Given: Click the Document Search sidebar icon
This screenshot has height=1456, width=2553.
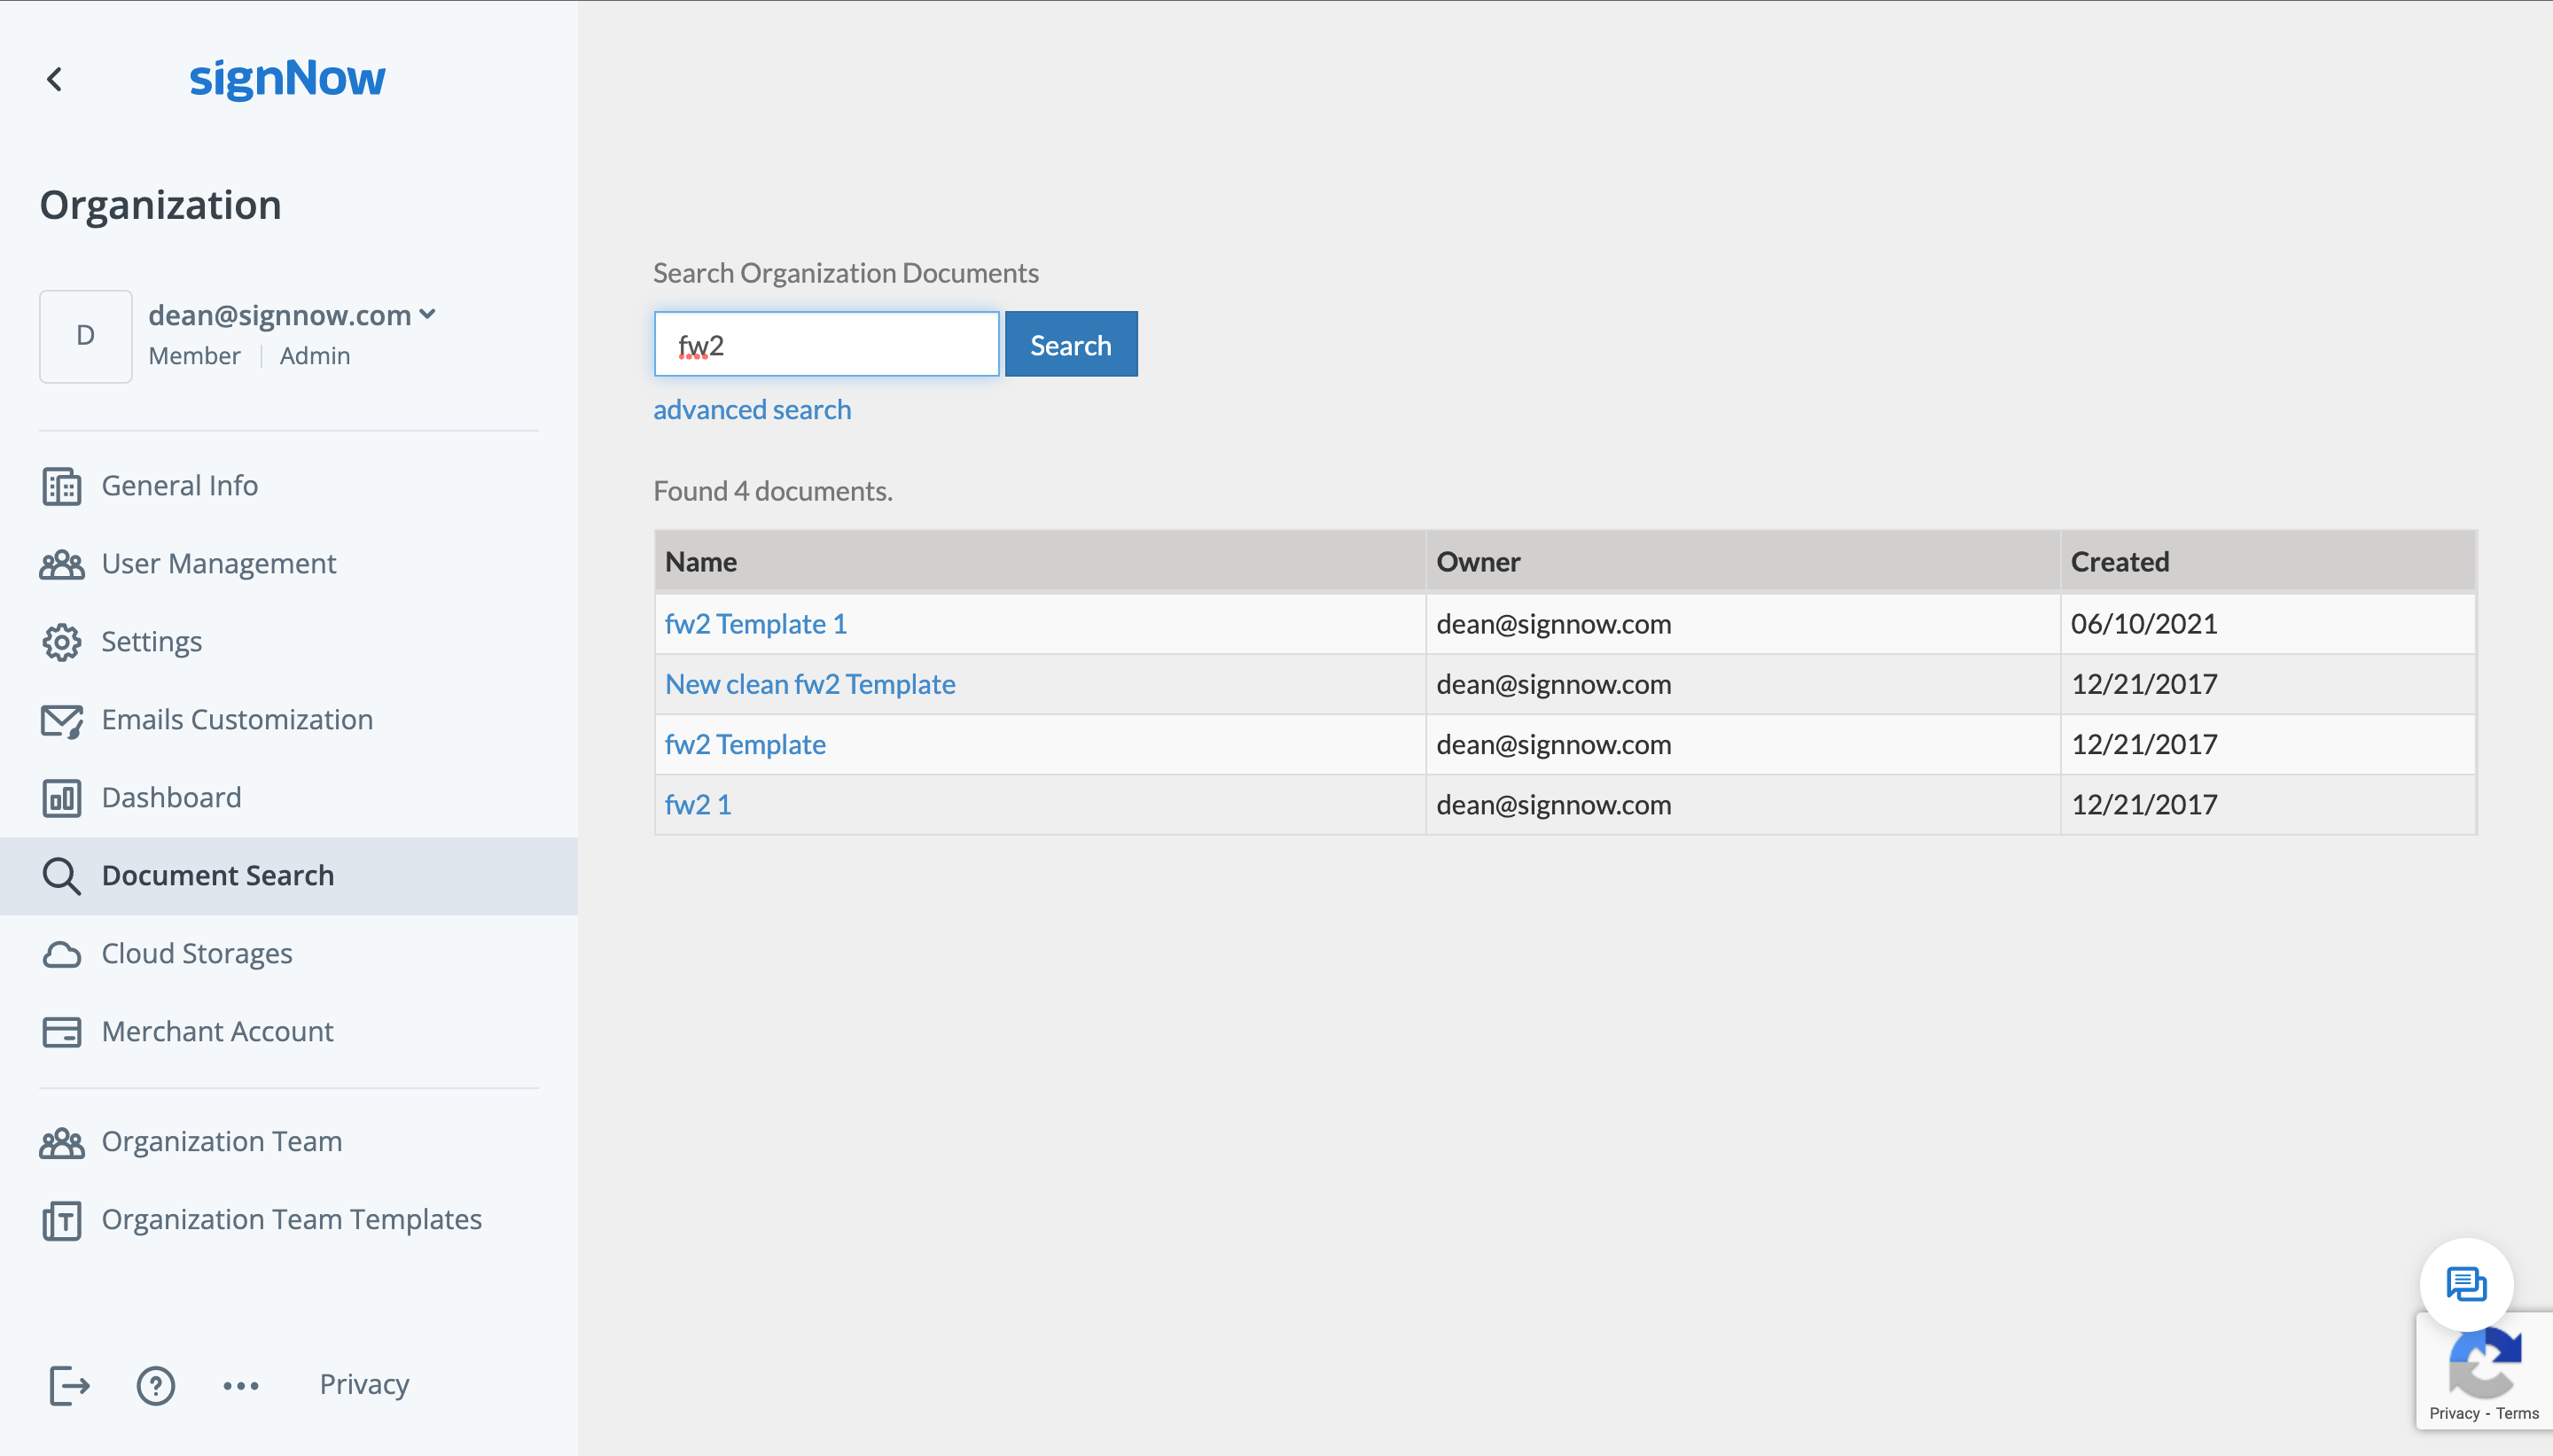Looking at the screenshot, I should pyautogui.click(x=63, y=875).
